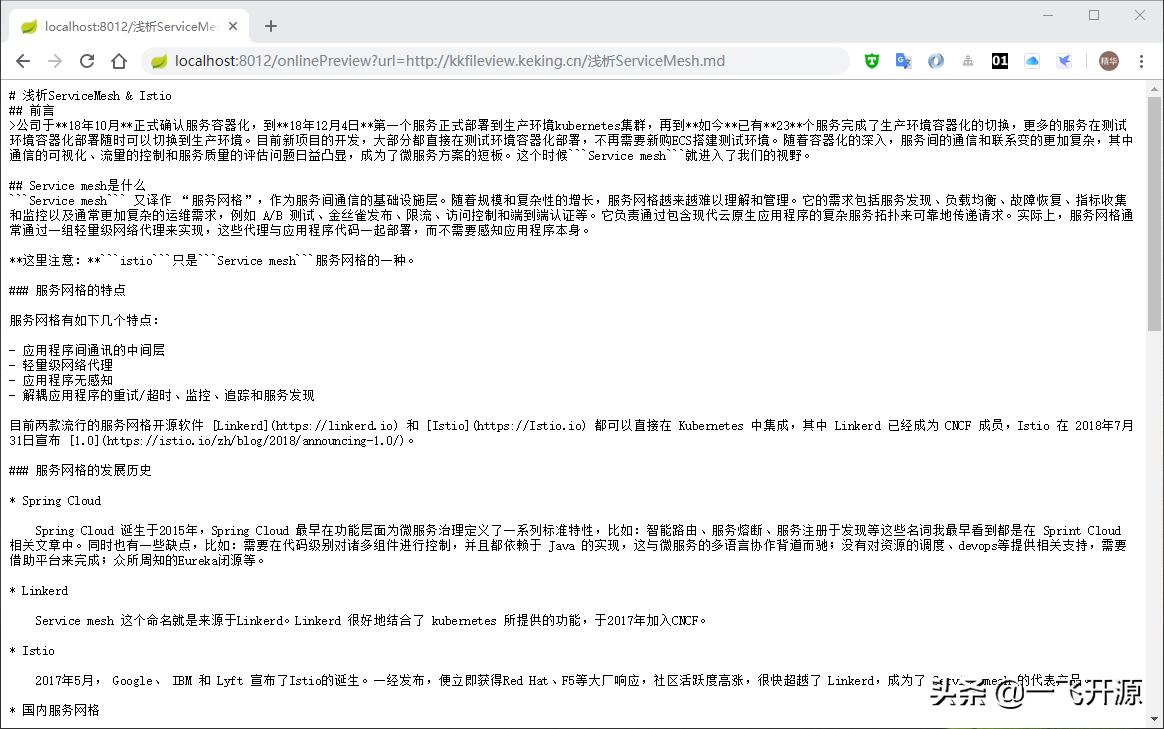
Task: Select the blue cloud extension icon
Action: pyautogui.click(x=1032, y=61)
